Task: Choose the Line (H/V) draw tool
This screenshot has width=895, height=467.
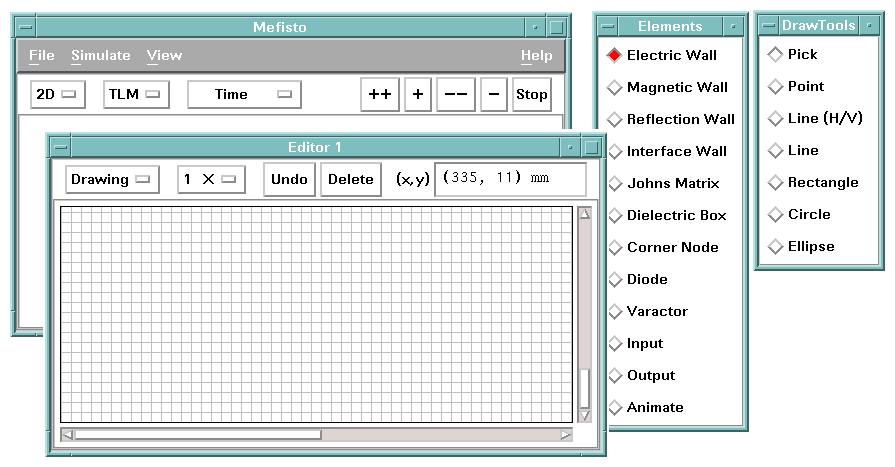Action: click(815, 118)
